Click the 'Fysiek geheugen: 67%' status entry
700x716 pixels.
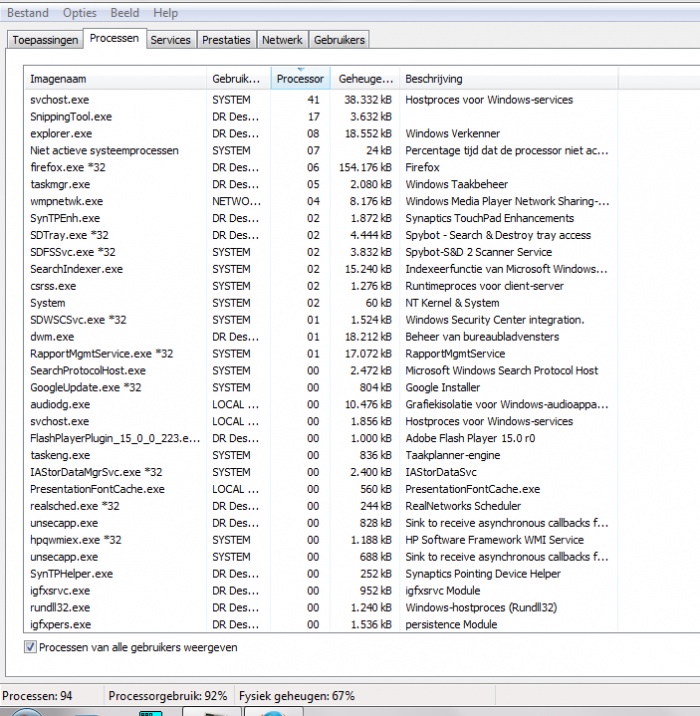click(297, 696)
